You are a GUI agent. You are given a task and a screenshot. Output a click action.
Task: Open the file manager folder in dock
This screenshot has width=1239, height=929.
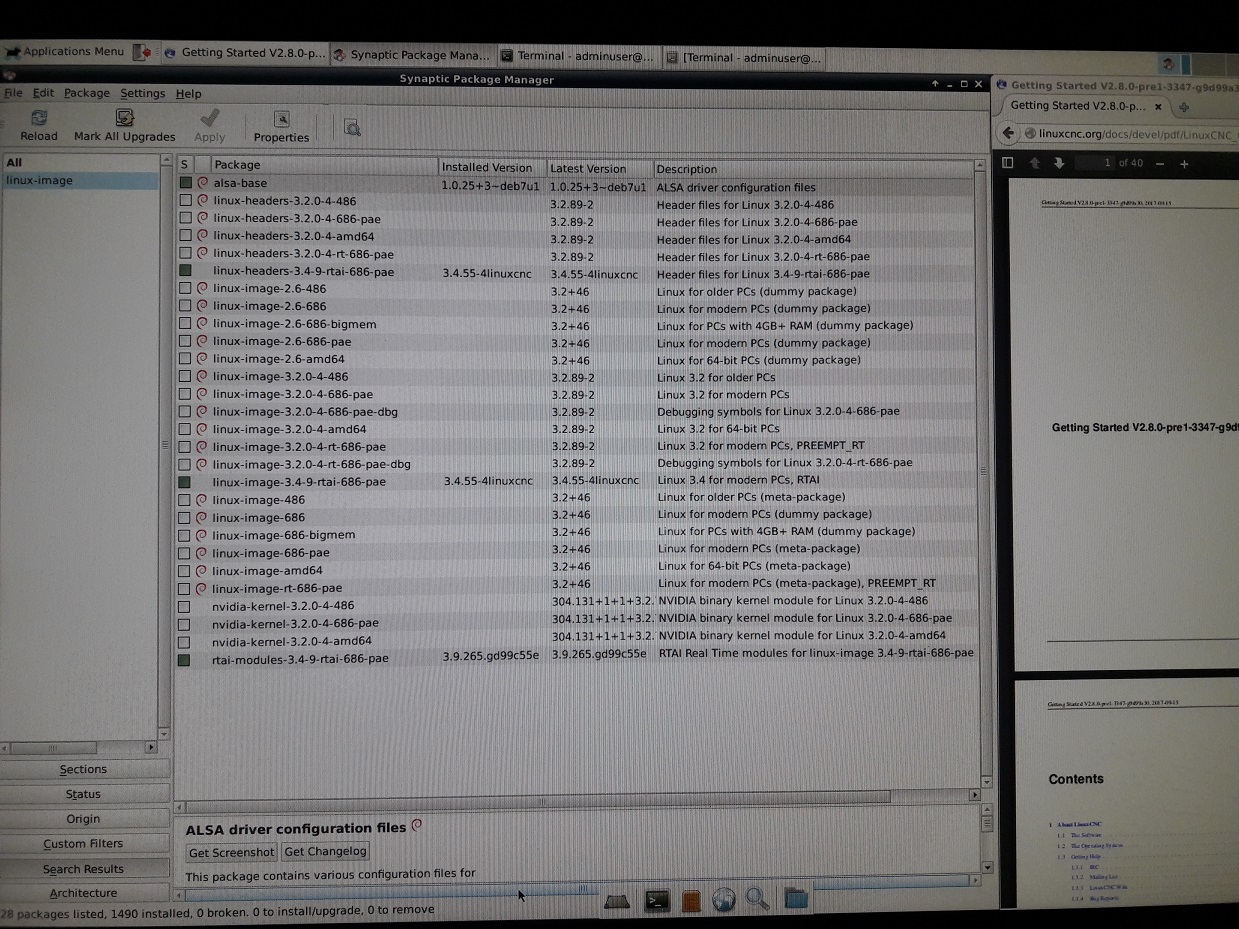click(x=795, y=898)
